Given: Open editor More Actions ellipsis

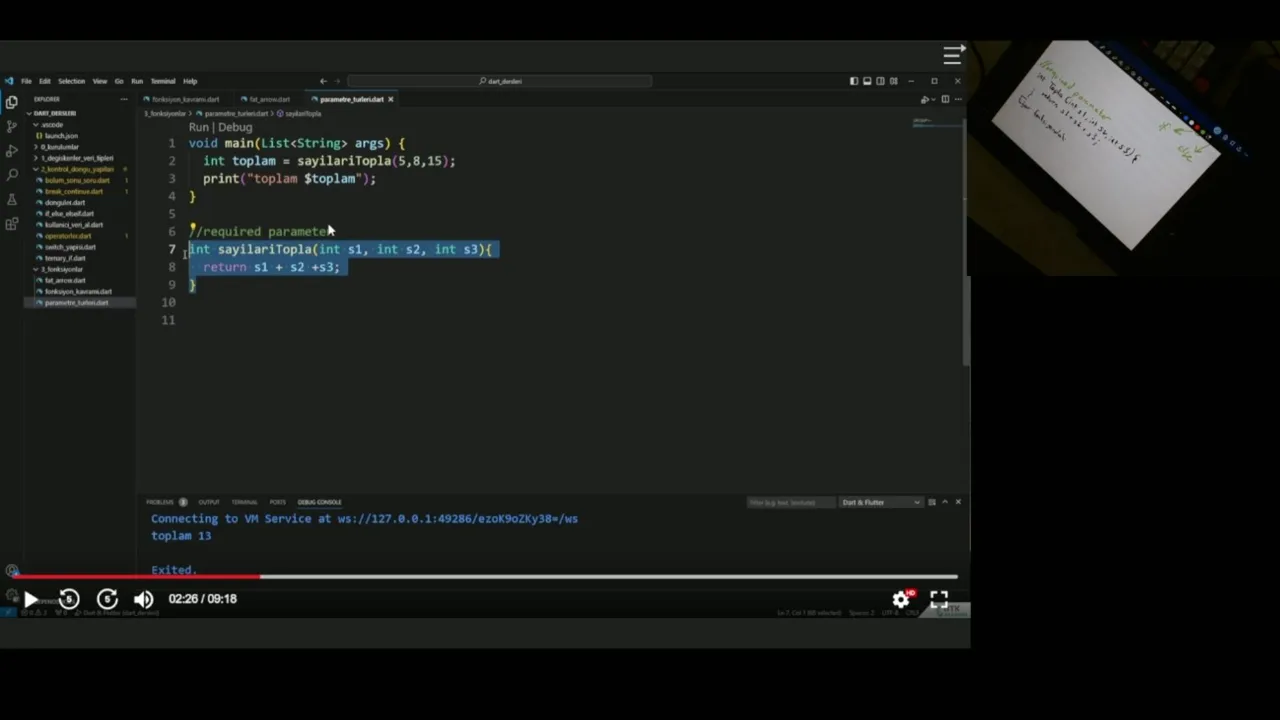Looking at the screenshot, I should click(958, 100).
